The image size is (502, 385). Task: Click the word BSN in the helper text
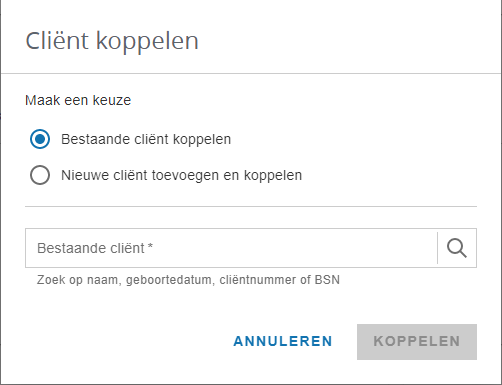point(327,280)
